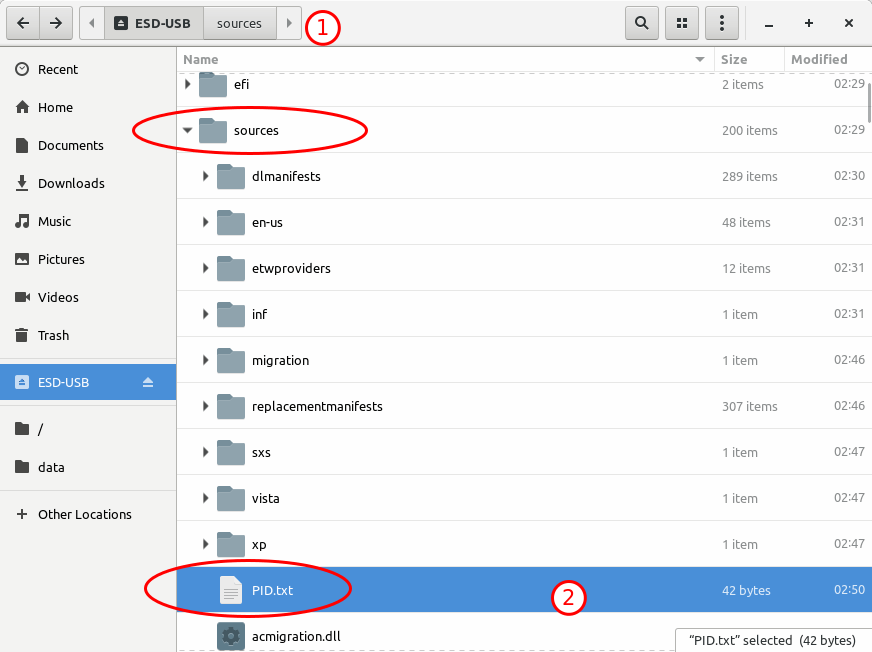
Task: Select ESD-USB in the path bar
Action: click(x=153, y=23)
